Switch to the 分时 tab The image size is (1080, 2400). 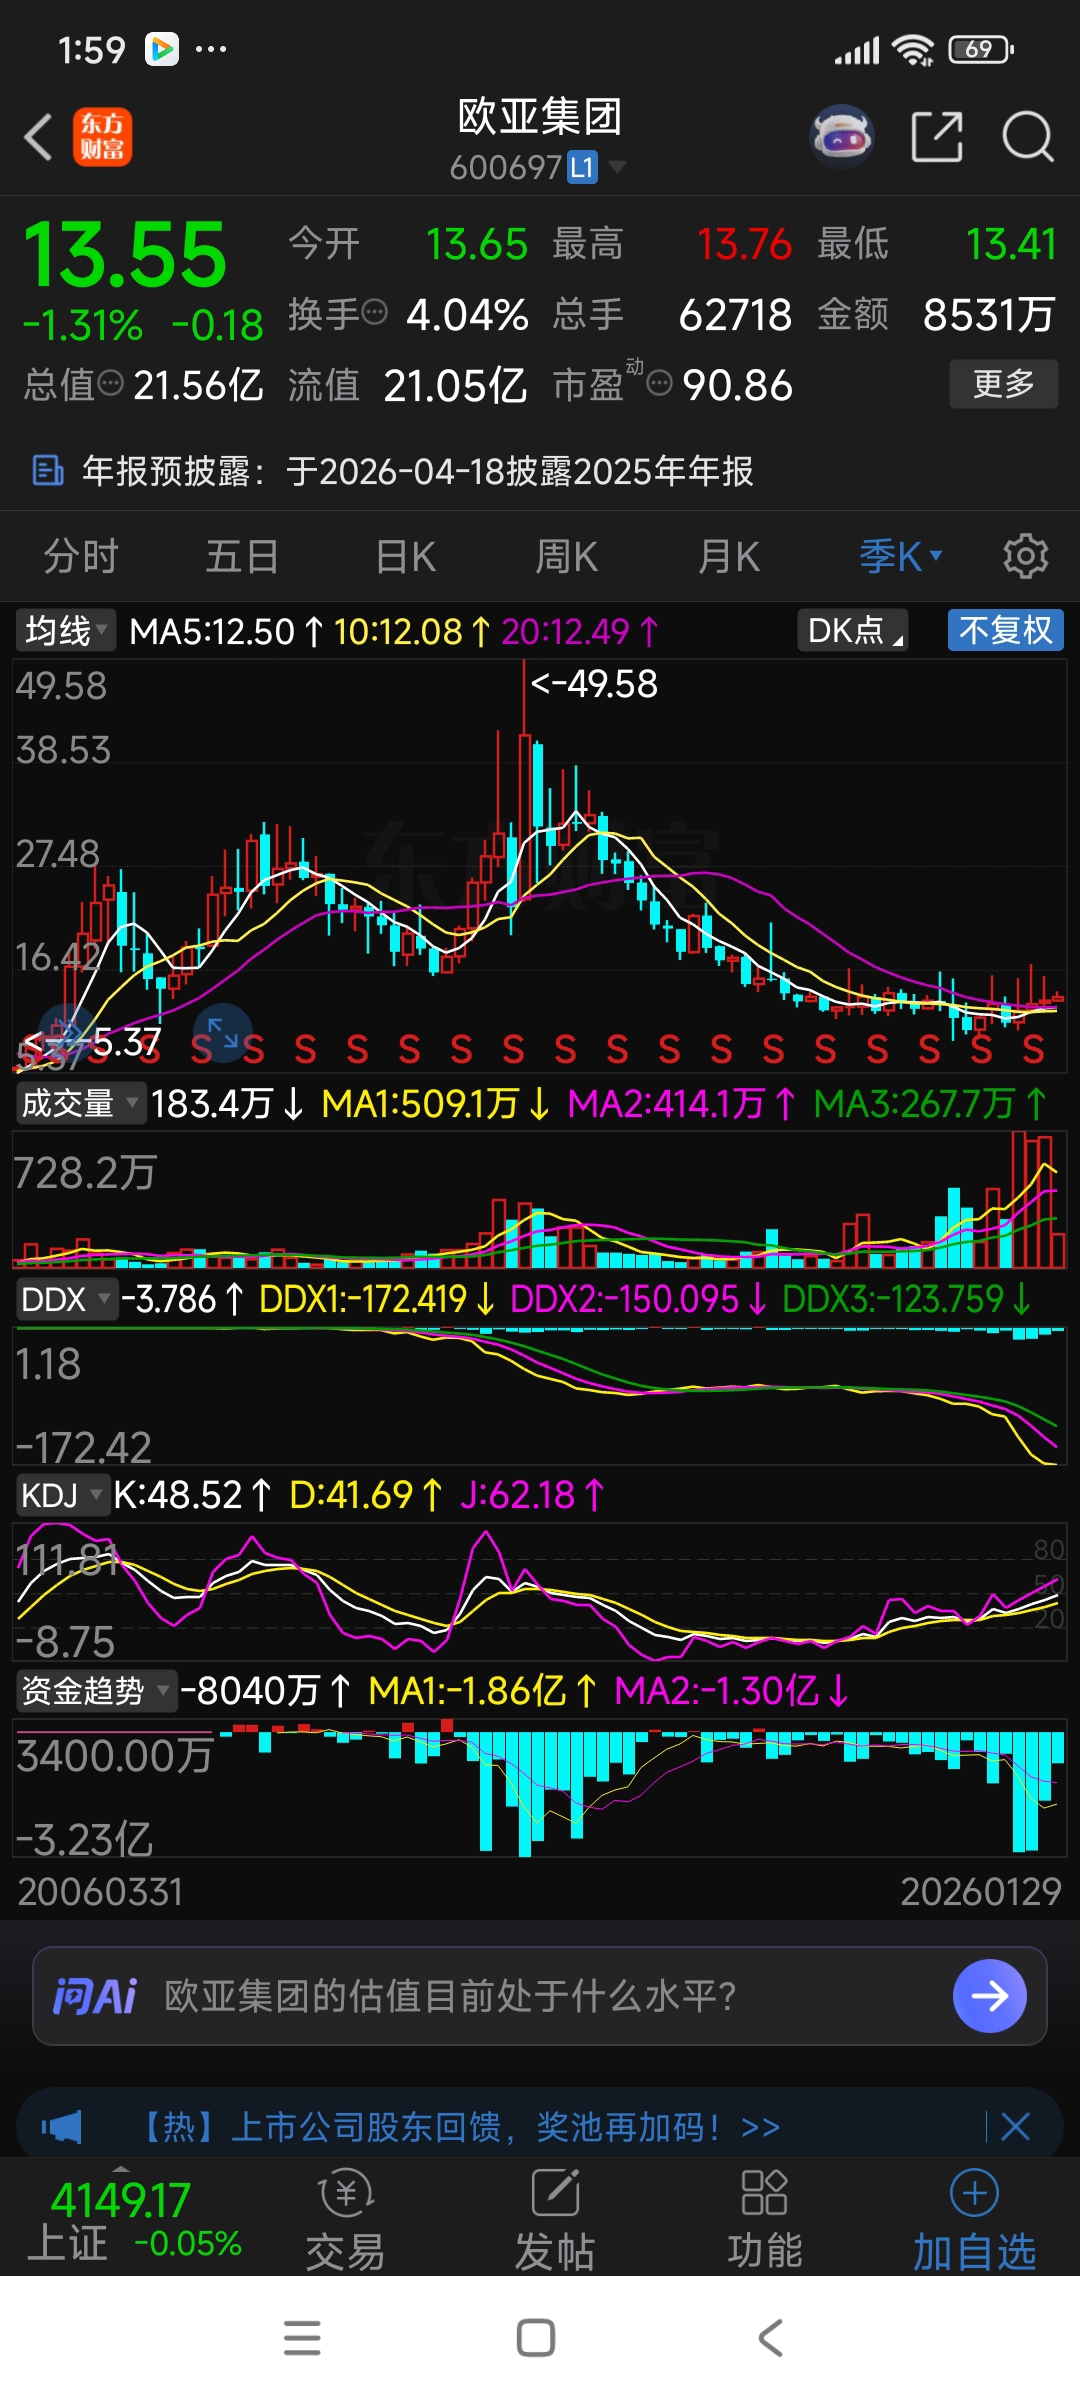81,556
